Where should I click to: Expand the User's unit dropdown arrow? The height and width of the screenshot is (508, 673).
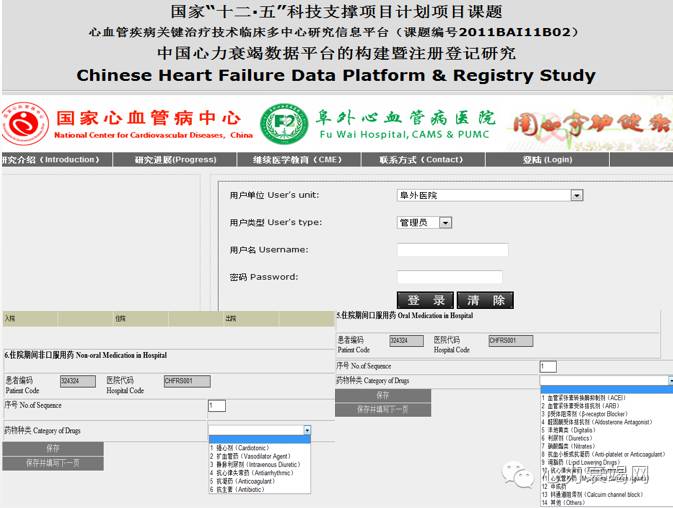pyautogui.click(x=576, y=196)
